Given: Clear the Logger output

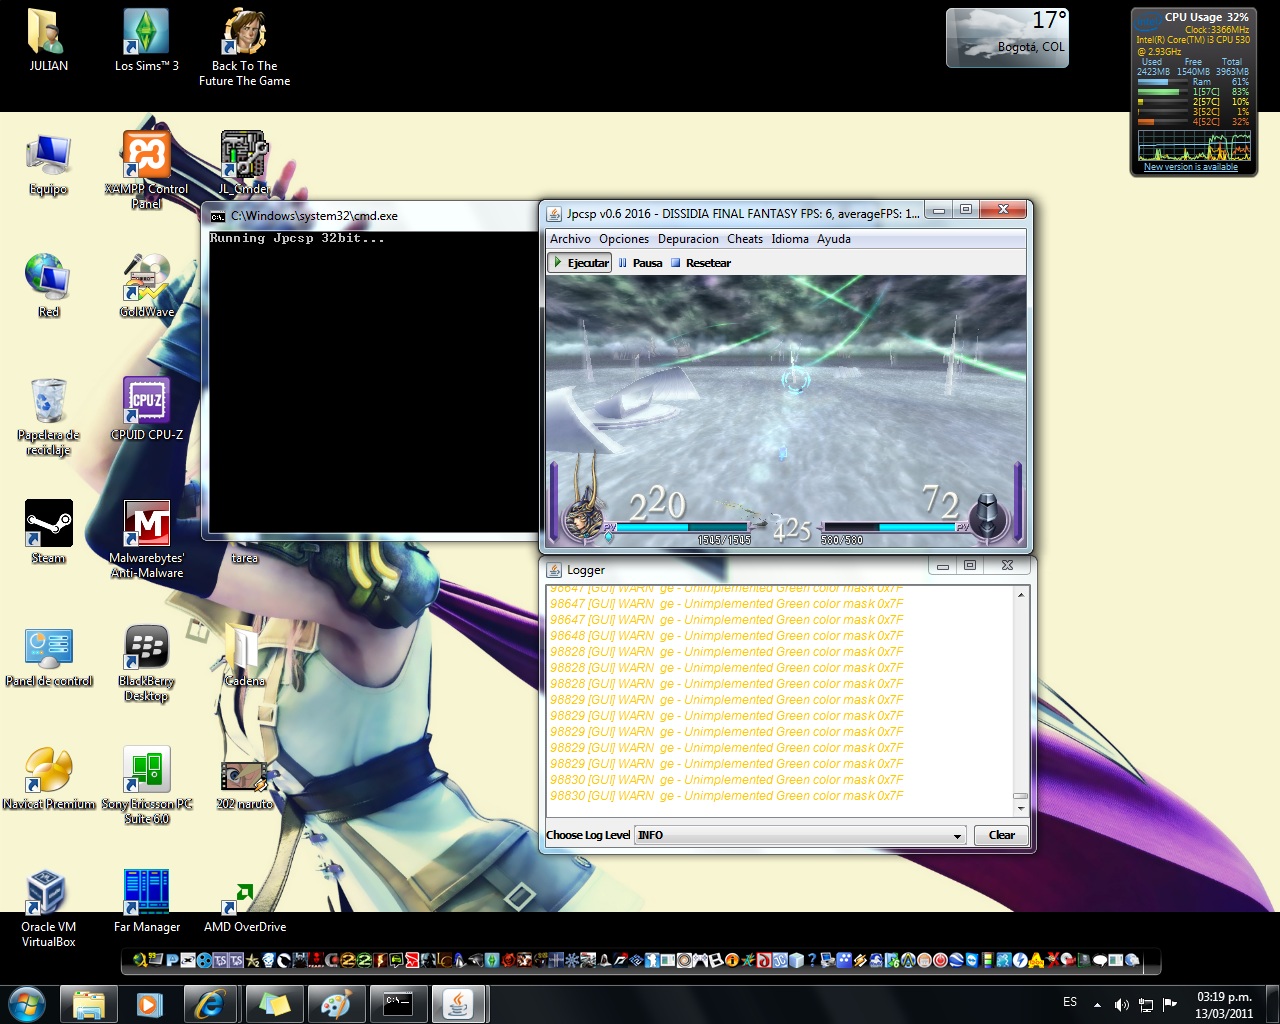Looking at the screenshot, I should [x=1001, y=835].
